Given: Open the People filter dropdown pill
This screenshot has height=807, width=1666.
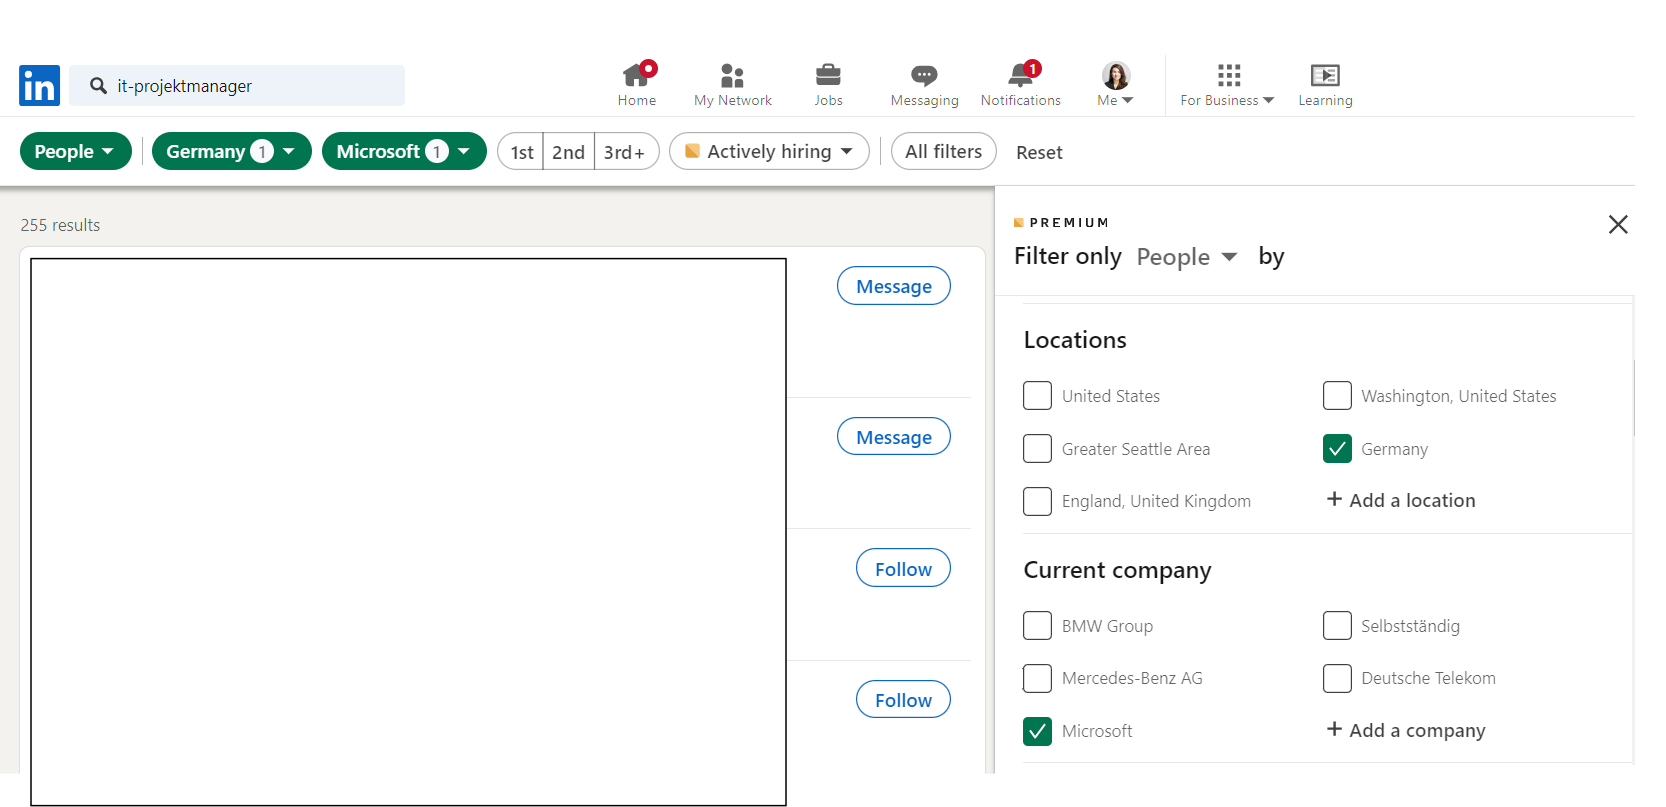Looking at the screenshot, I should pos(76,151).
